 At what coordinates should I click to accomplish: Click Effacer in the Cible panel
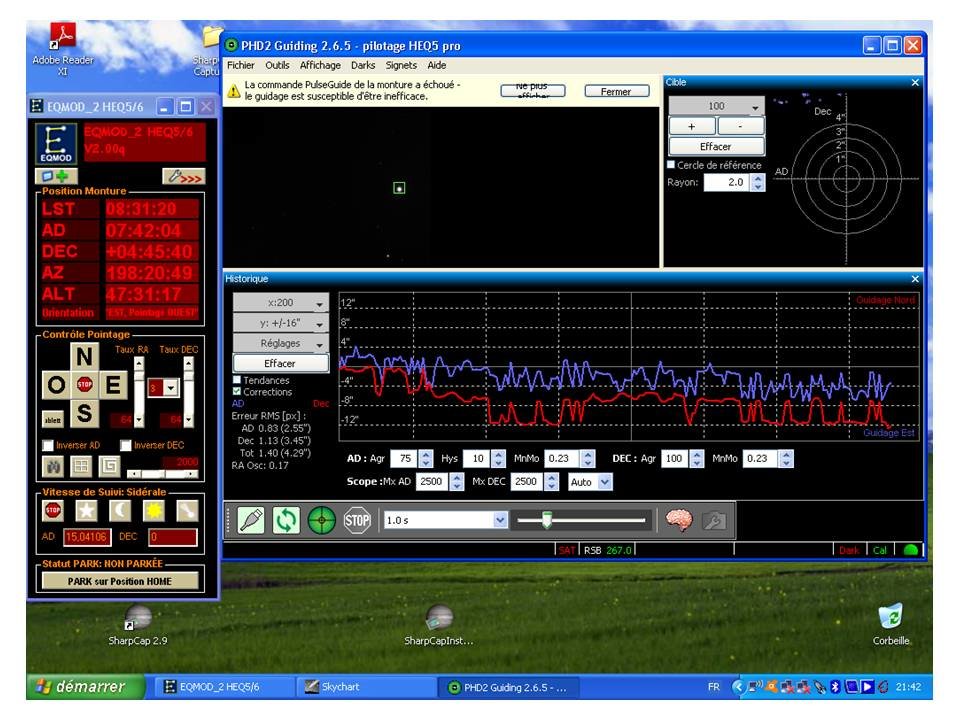click(717, 146)
